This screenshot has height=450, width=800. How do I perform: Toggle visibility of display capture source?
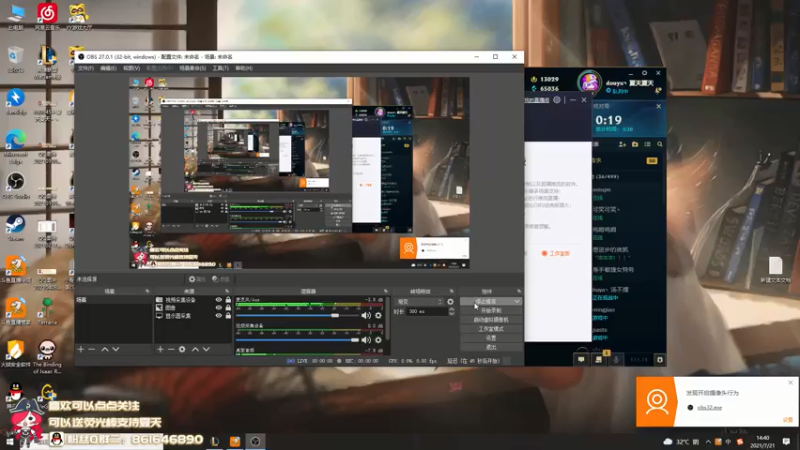coord(219,316)
